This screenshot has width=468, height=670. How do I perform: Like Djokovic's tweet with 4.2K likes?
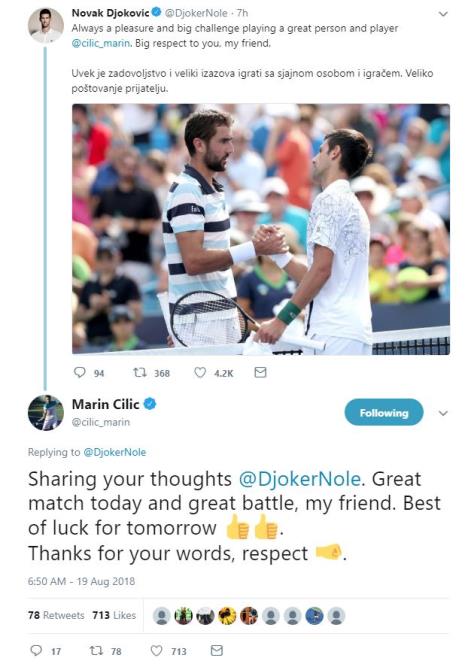[x=200, y=373]
